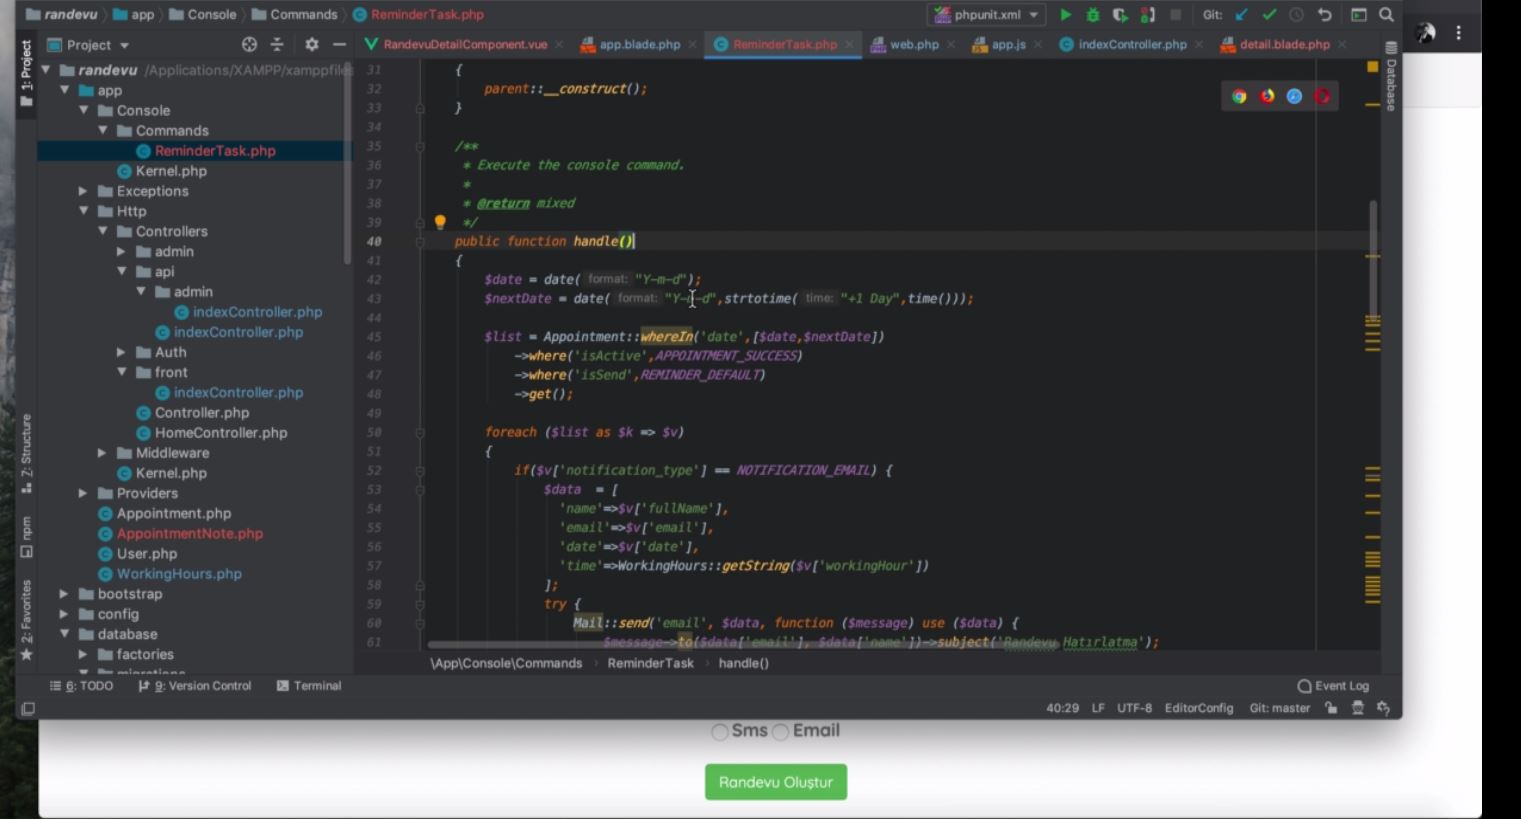Viewport: 1521px width, 819px height.
Task: Select the Sms radio button
Action: (719, 732)
